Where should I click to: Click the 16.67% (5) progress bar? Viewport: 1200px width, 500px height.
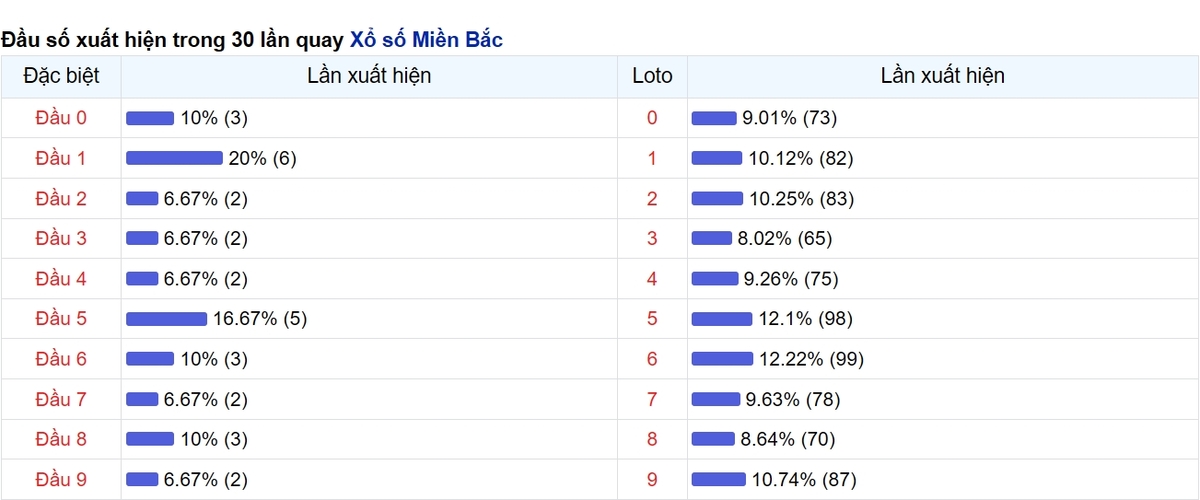pos(166,319)
